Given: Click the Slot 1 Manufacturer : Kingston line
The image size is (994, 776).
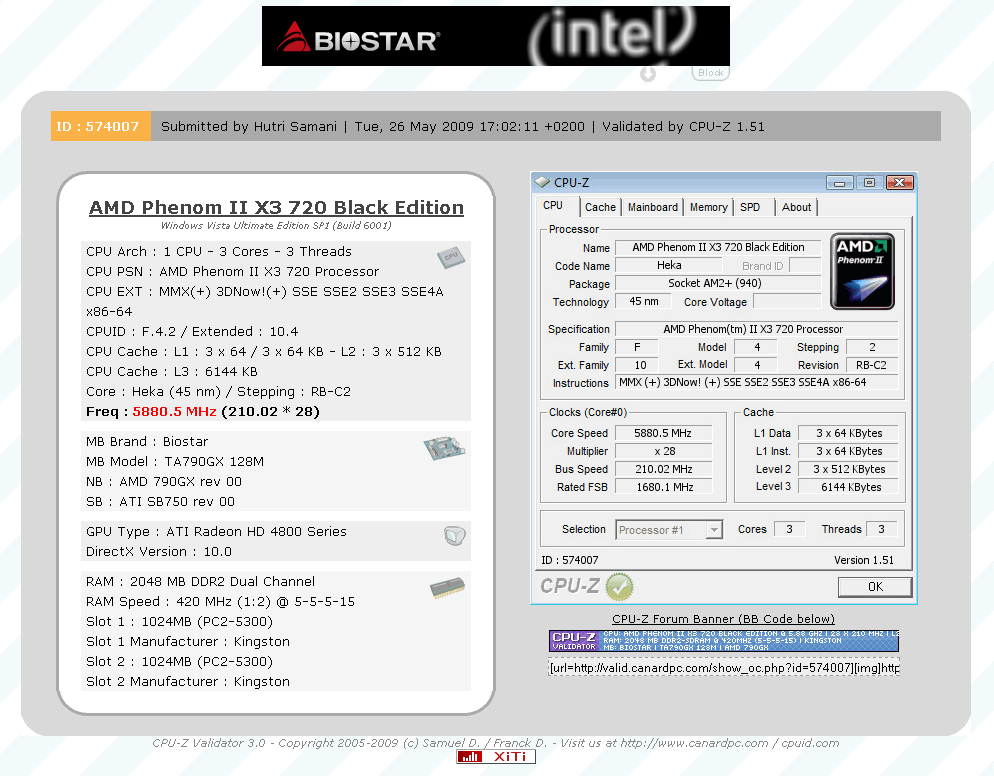Looking at the screenshot, I should [188, 642].
